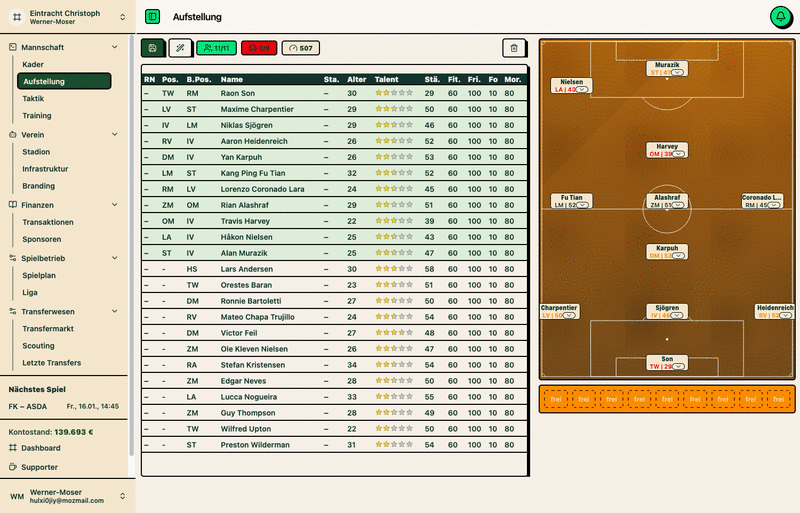Select player row Raon Son

[x=334, y=93]
